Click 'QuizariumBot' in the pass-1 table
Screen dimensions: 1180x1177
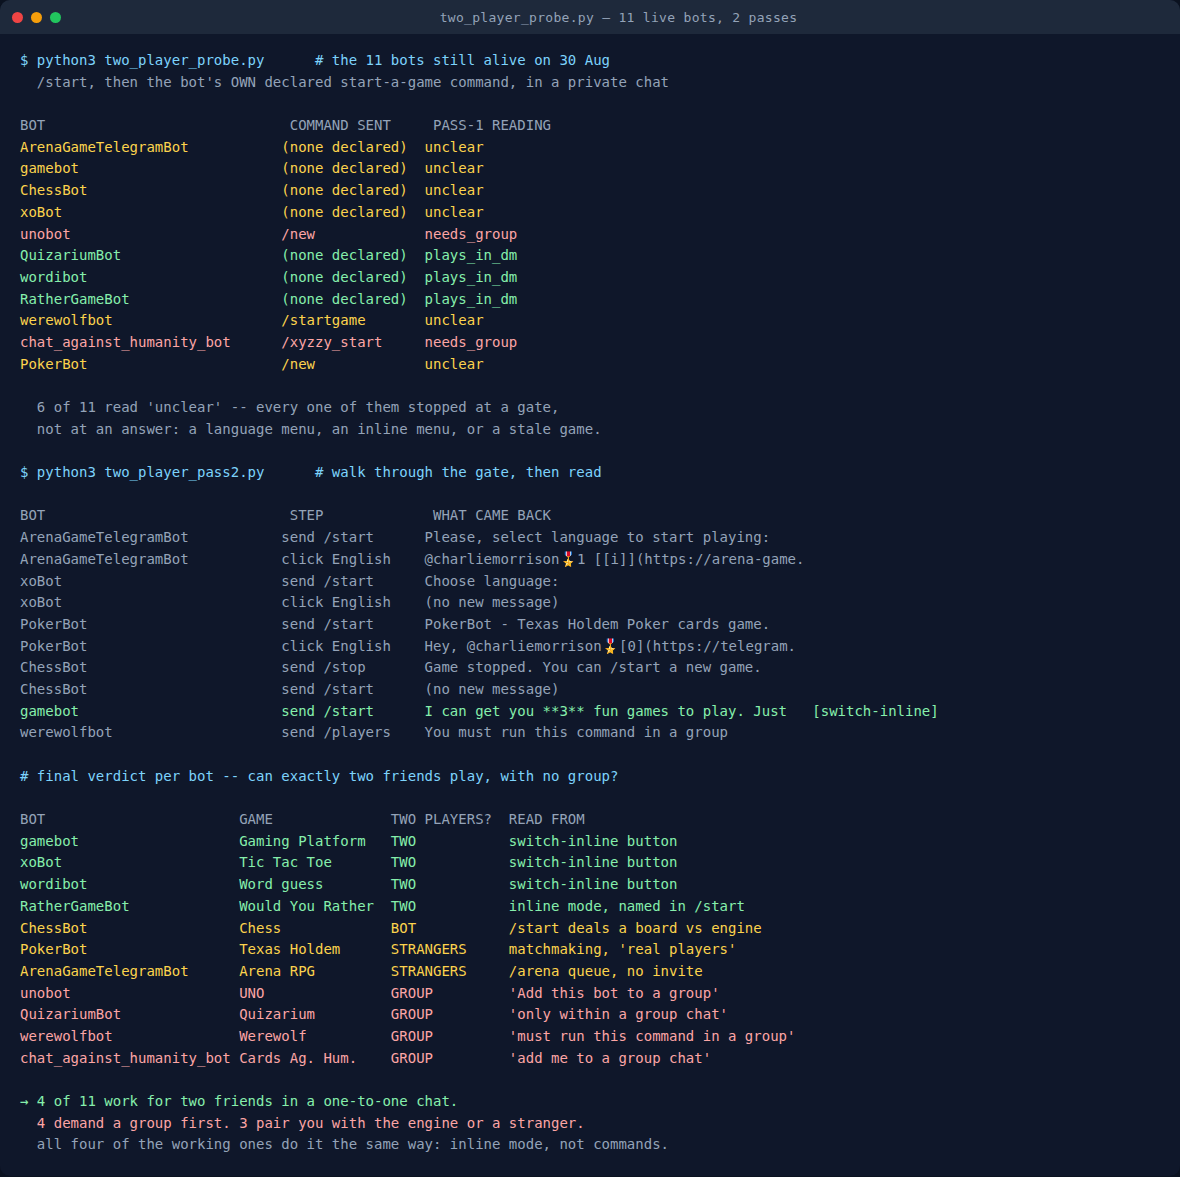point(70,255)
